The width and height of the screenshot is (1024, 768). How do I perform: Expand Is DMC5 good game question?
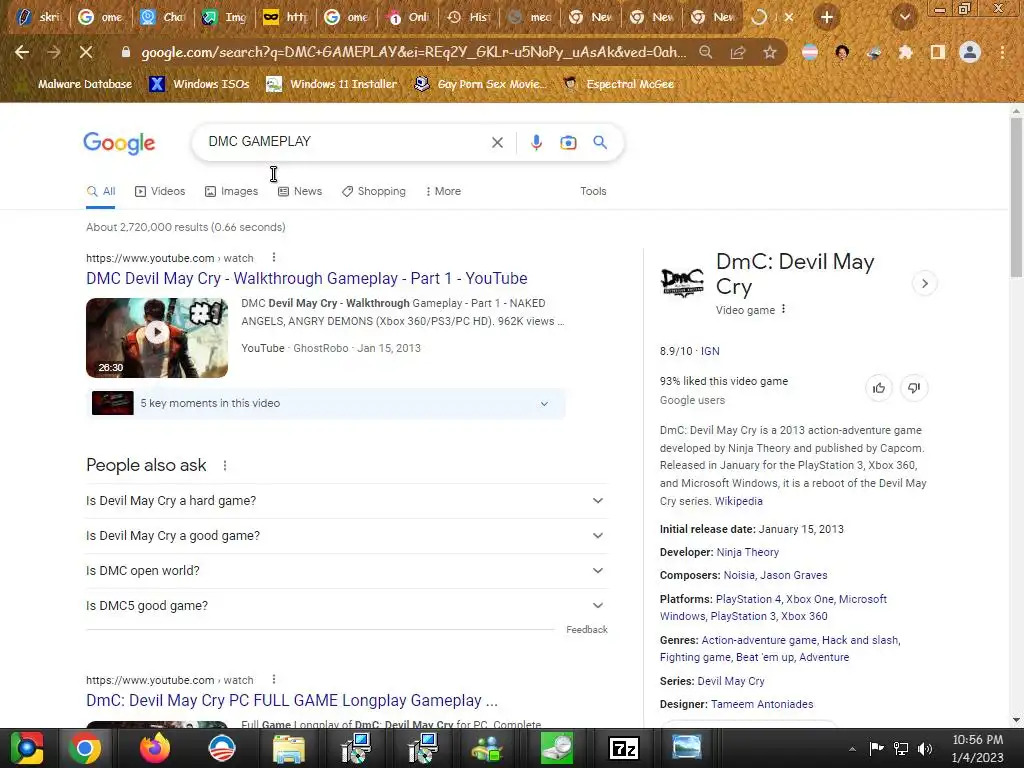(x=347, y=606)
